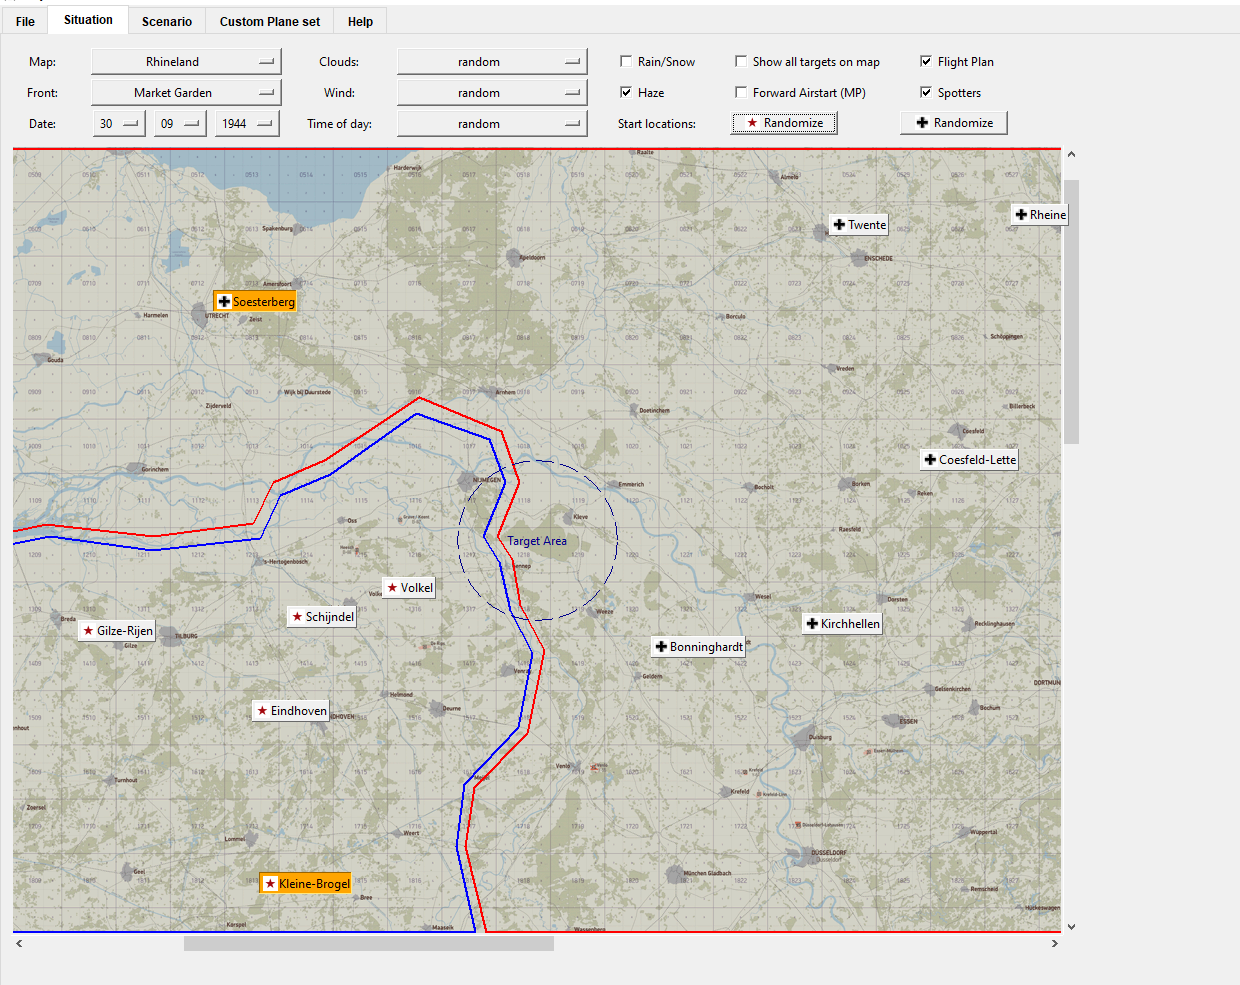
Task: Click the horizontal map scrollbar thumb
Action: pos(368,944)
